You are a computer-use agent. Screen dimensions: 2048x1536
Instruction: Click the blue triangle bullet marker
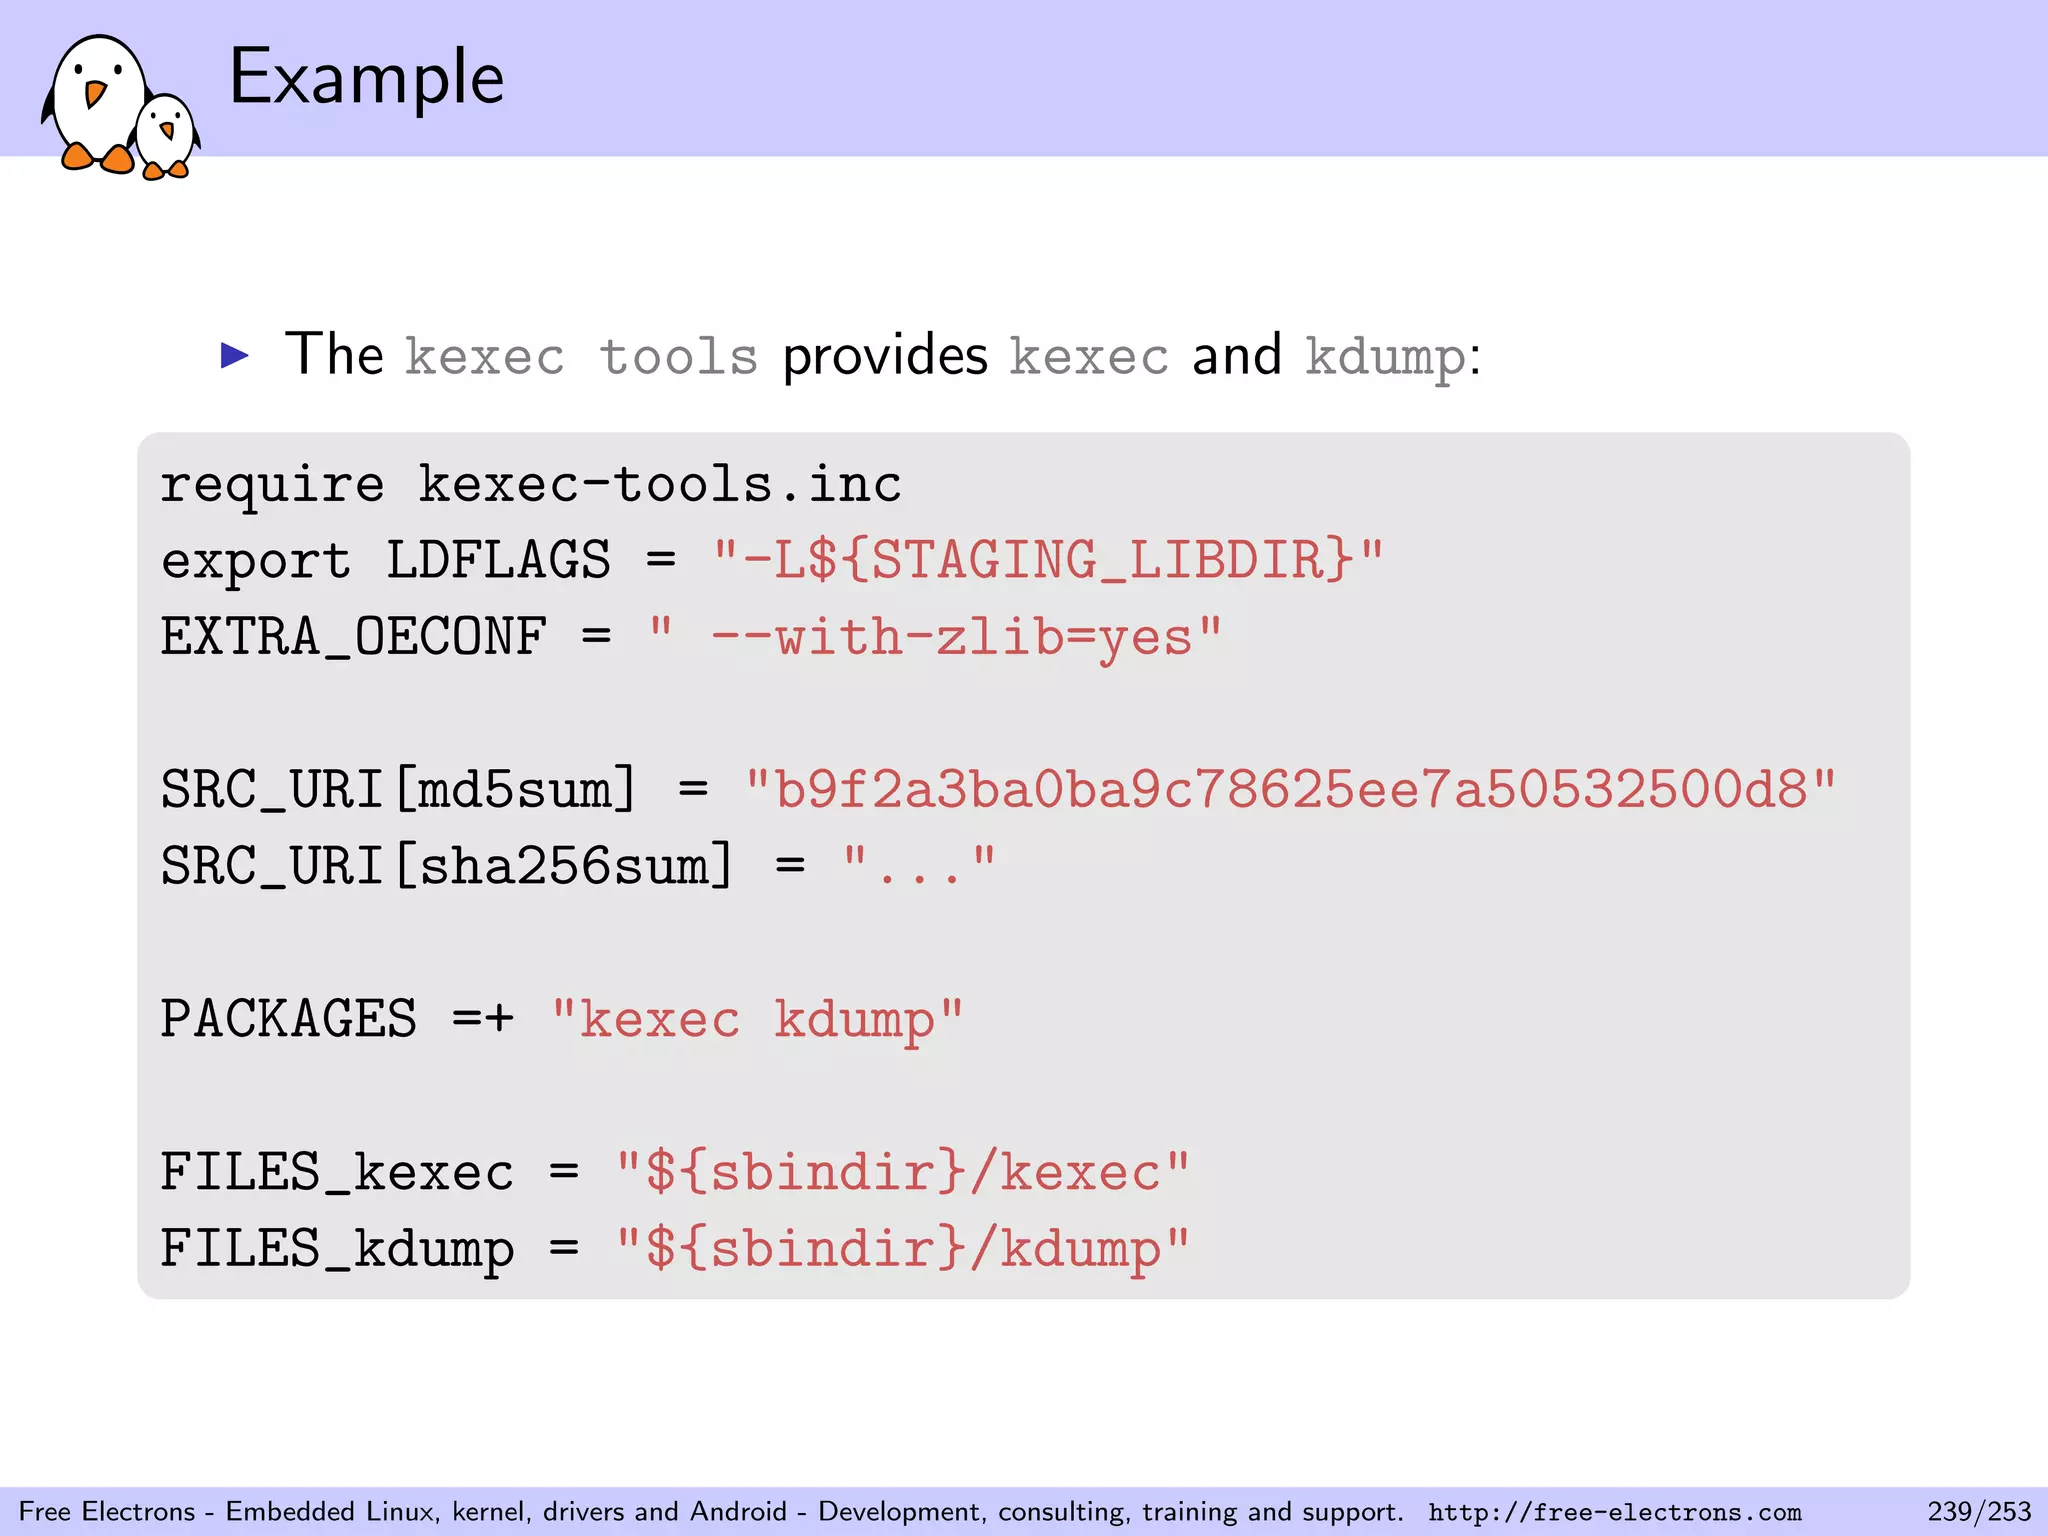tap(234, 355)
